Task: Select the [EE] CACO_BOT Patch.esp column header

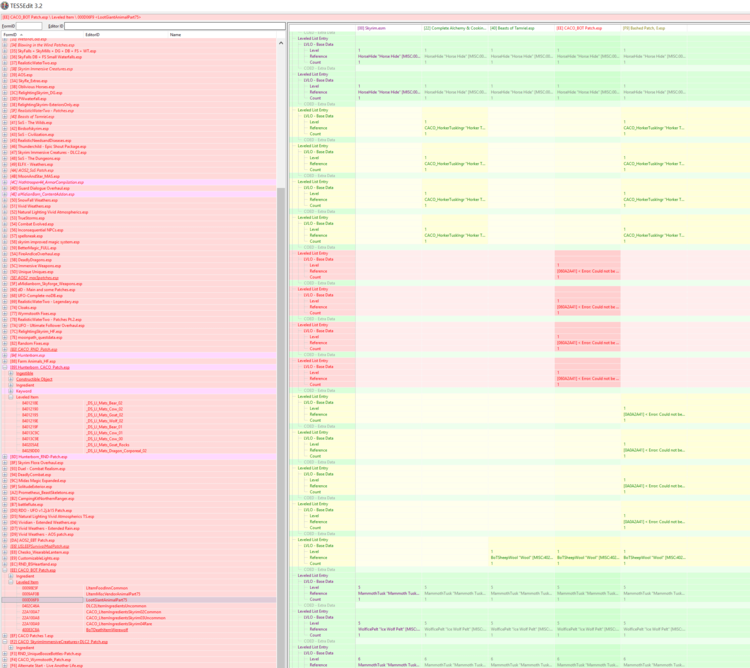Action: click(x=587, y=28)
